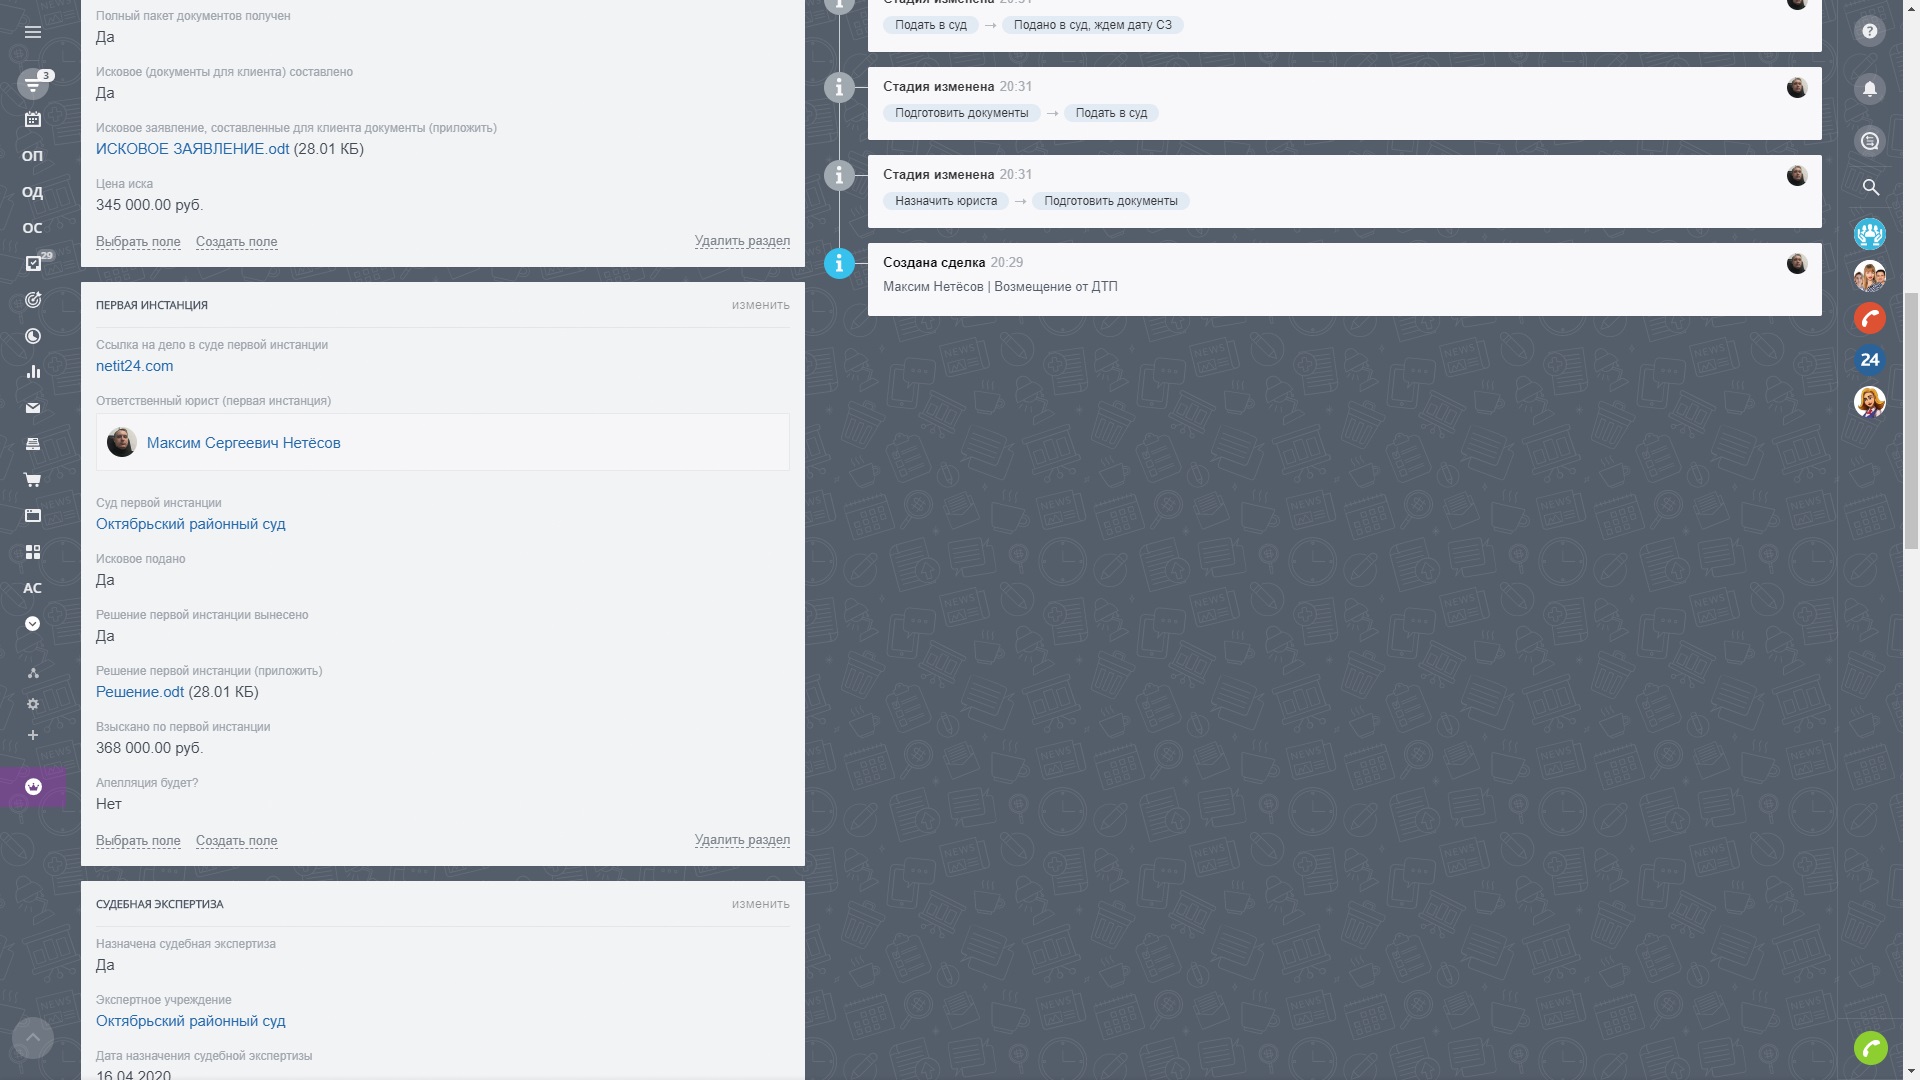This screenshot has width=1920, height=1080.
Task: Click Удалить раздел under Первая инстанция
Action: tap(741, 840)
